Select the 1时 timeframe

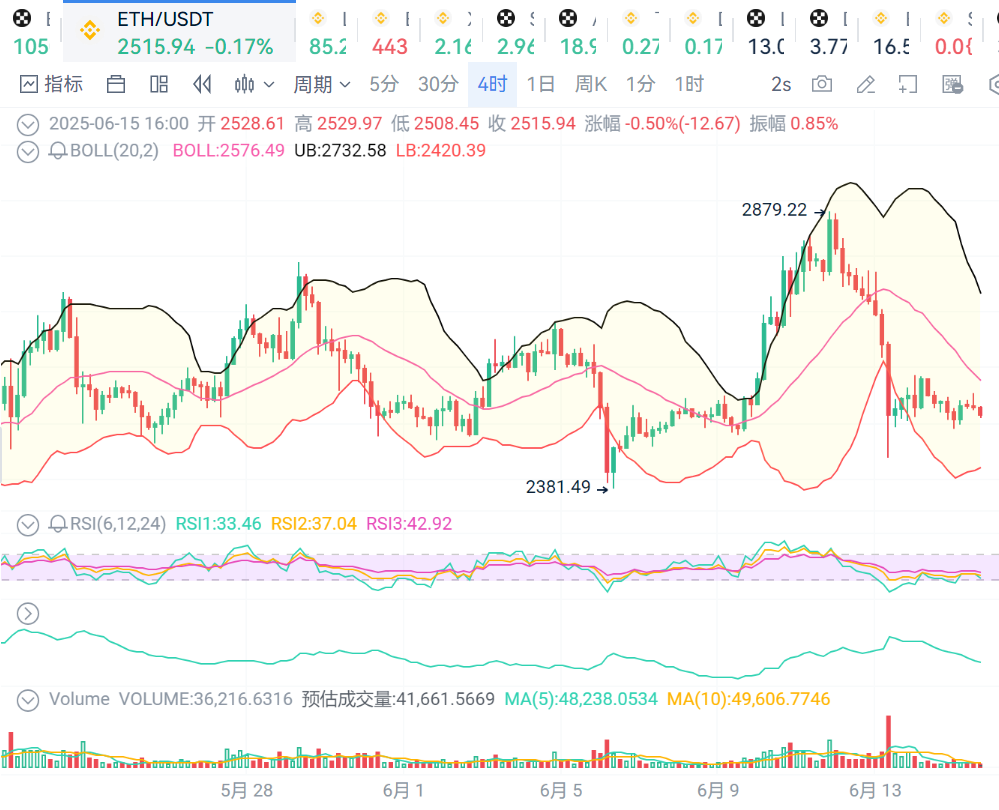pos(689,84)
